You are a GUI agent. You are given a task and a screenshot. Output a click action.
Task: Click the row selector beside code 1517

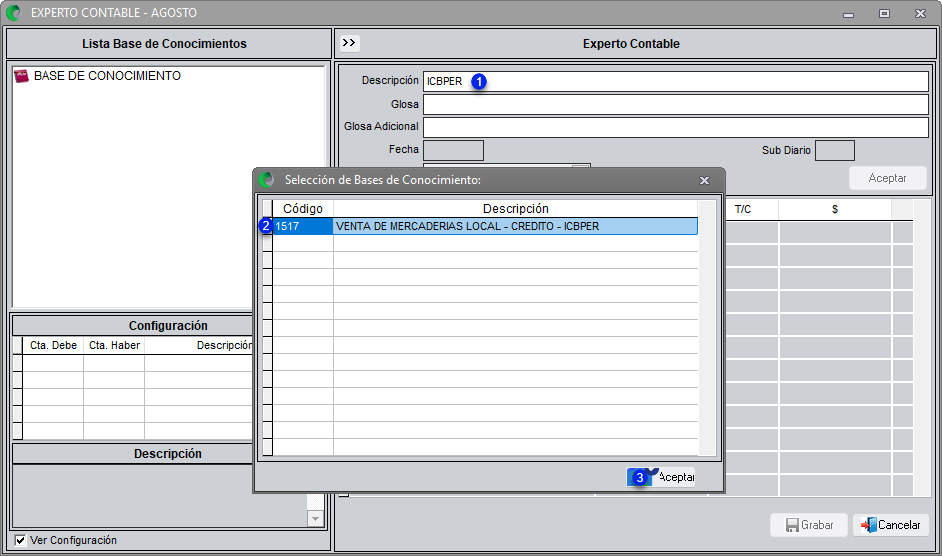click(268, 226)
